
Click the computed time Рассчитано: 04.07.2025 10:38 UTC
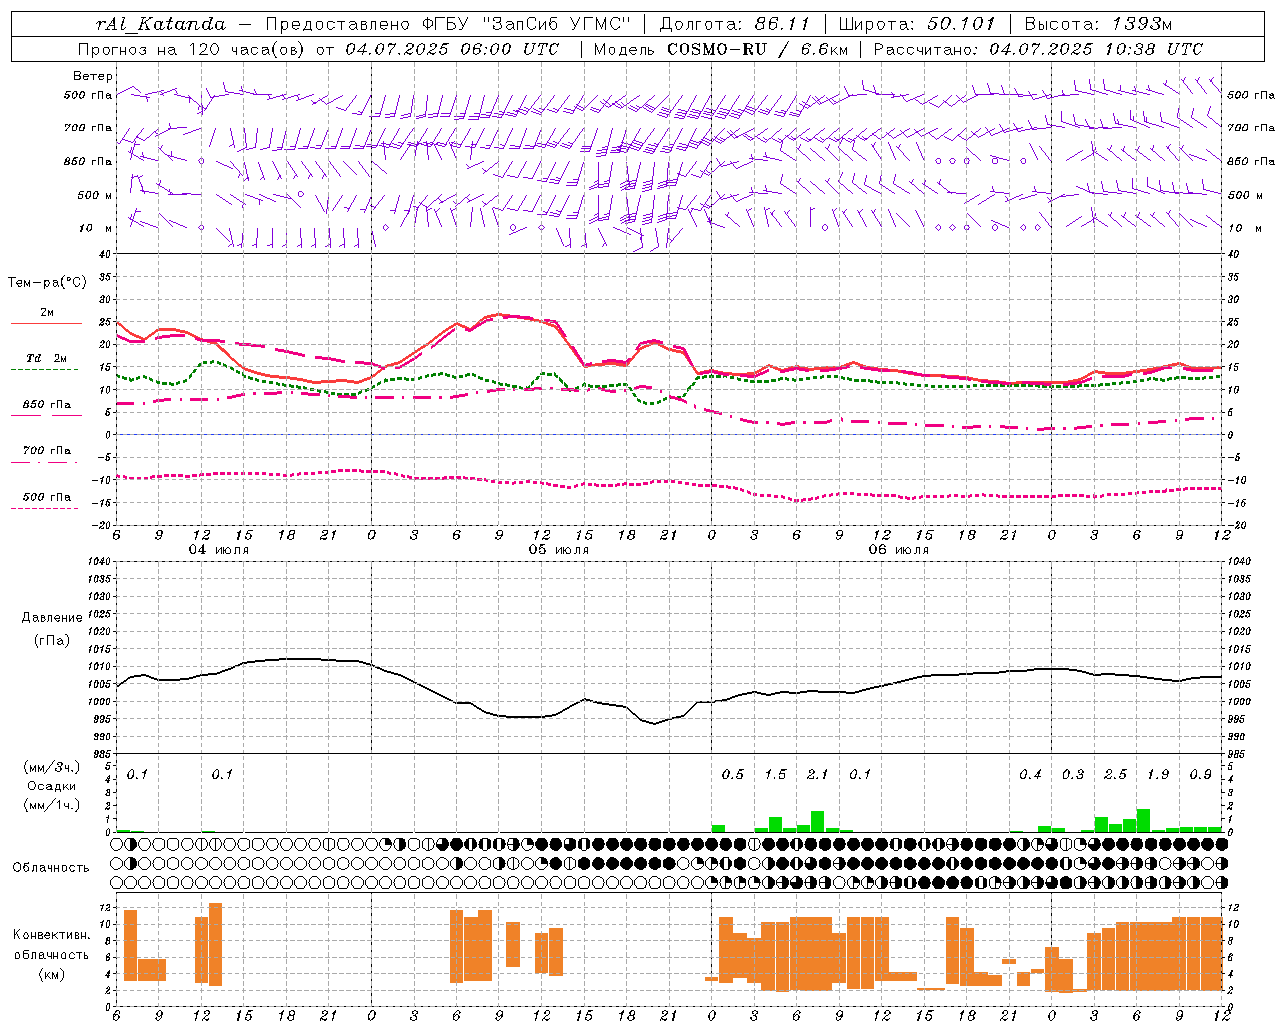[1038, 48]
